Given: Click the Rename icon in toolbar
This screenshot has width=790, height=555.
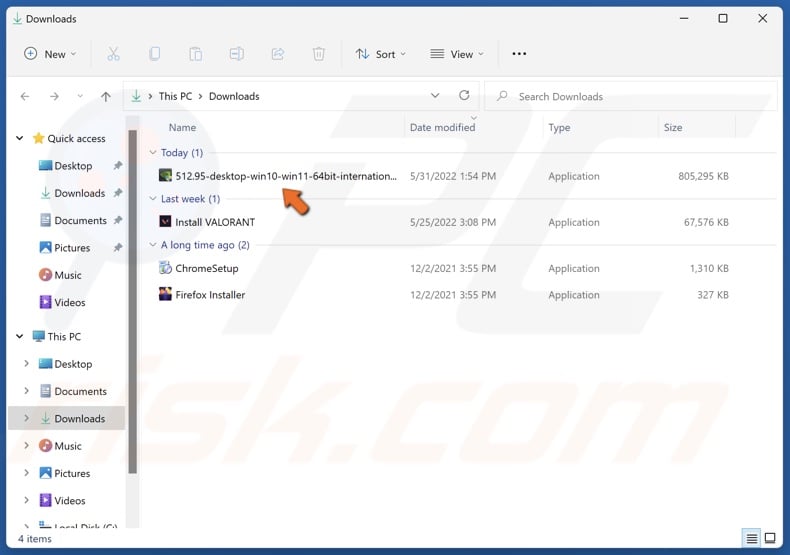Looking at the screenshot, I should (237, 54).
